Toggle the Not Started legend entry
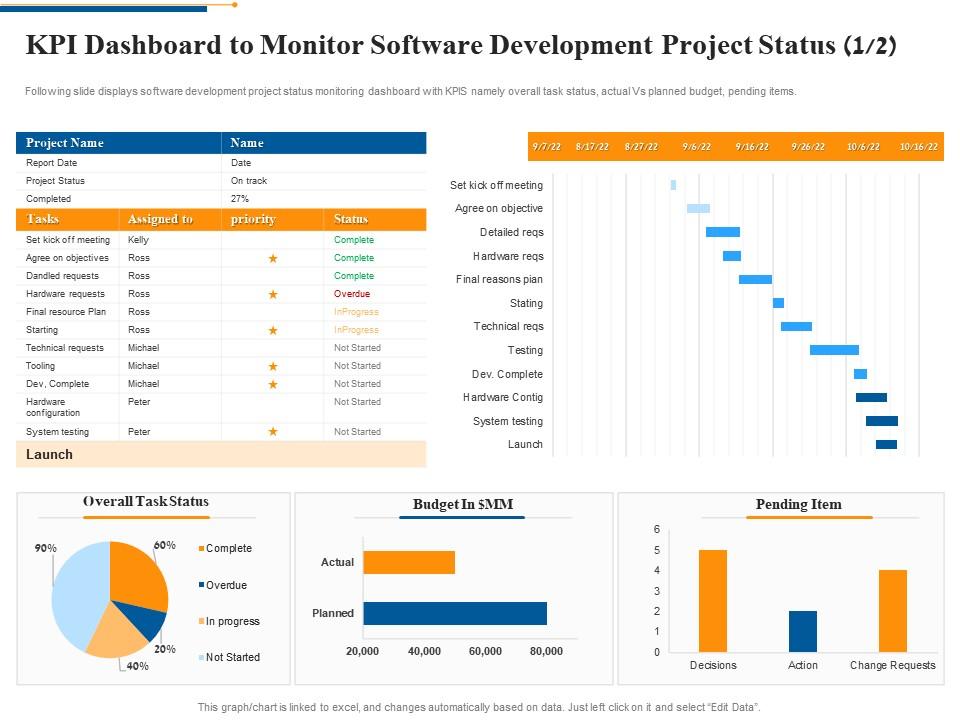Screen dimensions: 960x720 pyautogui.click(x=199, y=657)
